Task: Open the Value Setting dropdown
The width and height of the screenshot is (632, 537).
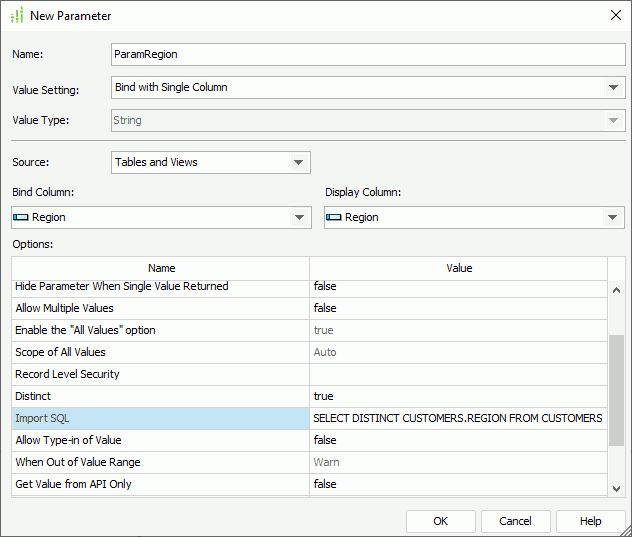Action: pos(614,88)
